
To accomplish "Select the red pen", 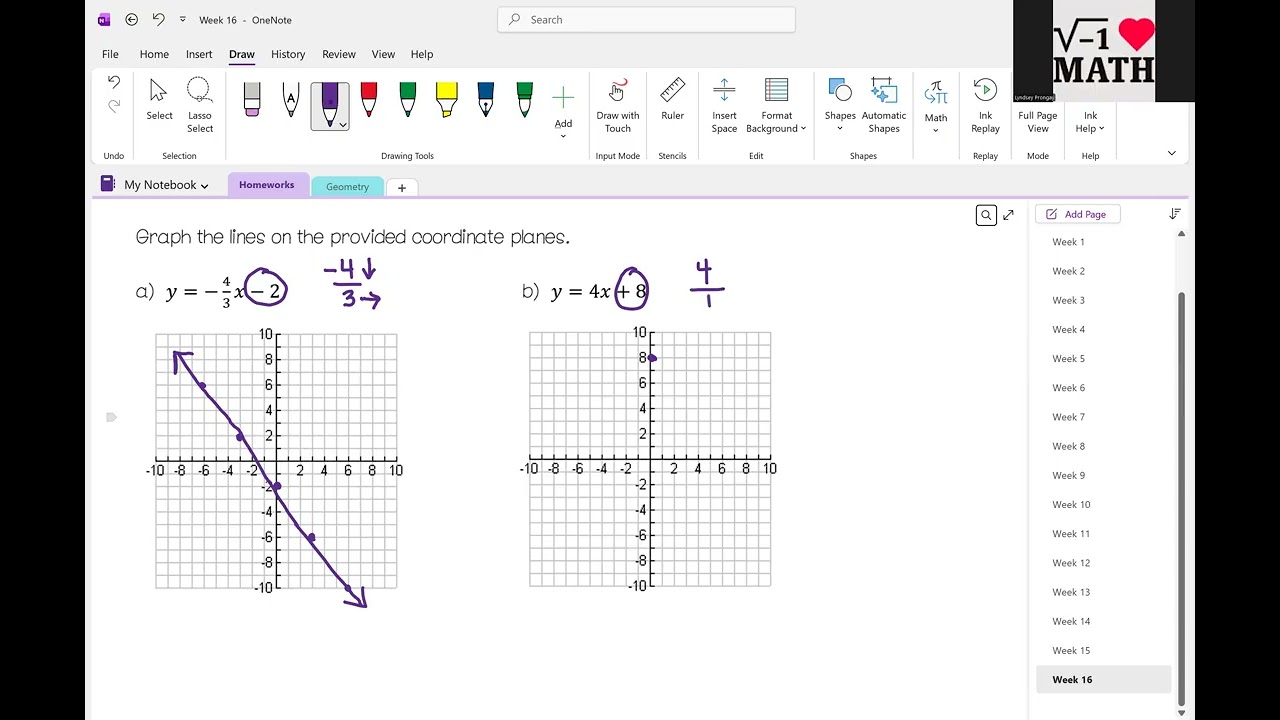I will click(369, 99).
